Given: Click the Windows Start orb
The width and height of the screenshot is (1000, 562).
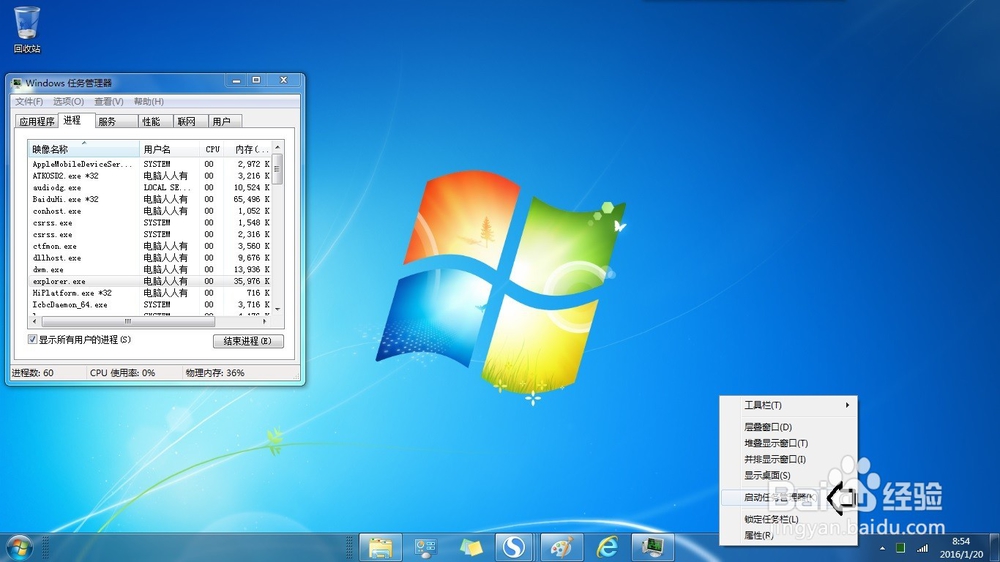Looking at the screenshot, I should coord(20,547).
